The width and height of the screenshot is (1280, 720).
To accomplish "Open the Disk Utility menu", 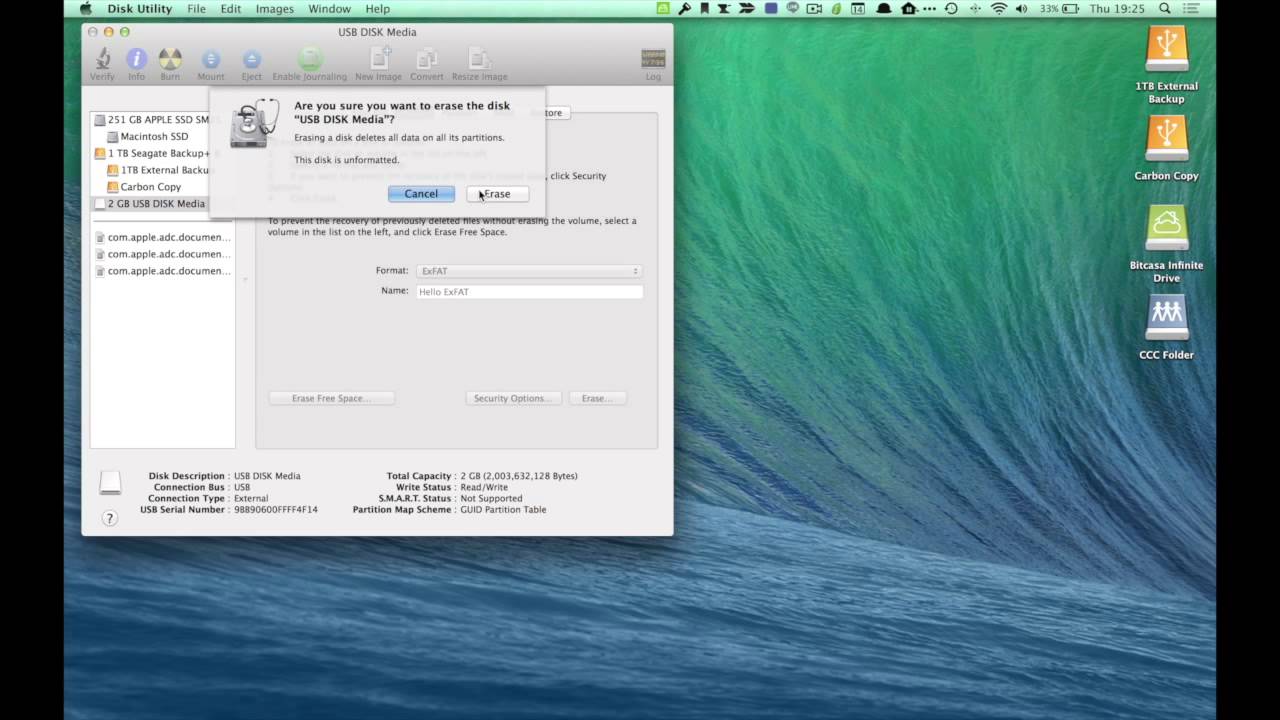I will tap(139, 8).
